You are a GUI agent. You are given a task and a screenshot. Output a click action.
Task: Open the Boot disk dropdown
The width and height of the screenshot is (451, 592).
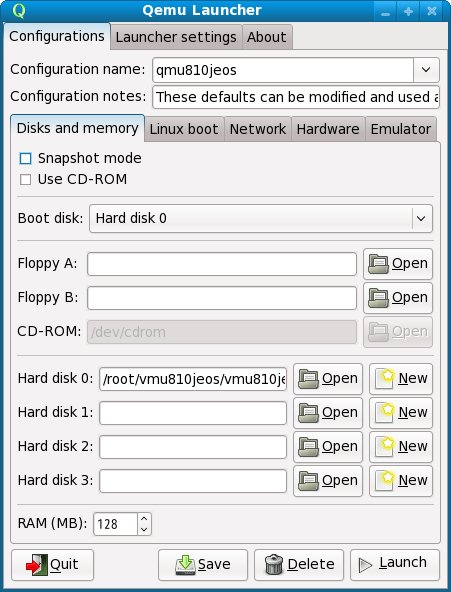coord(261,219)
